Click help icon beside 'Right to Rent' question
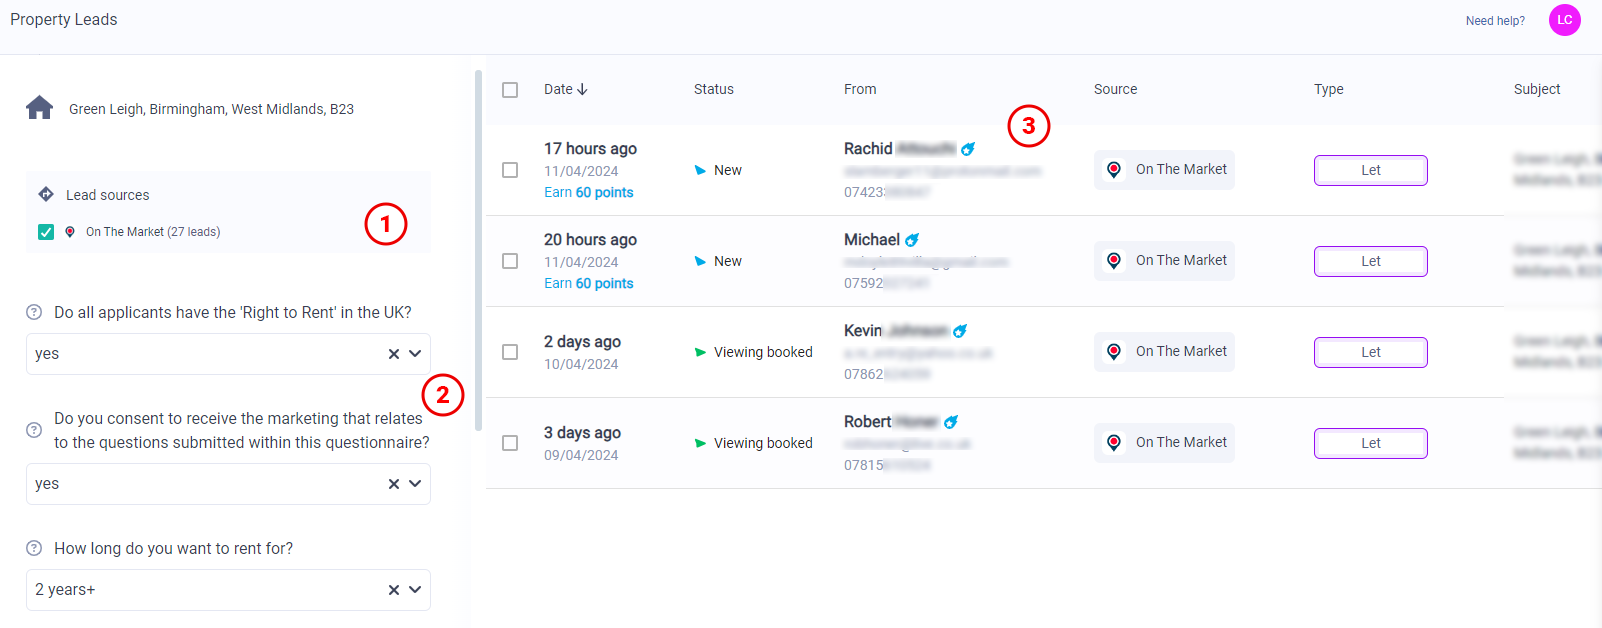 pyautogui.click(x=34, y=312)
